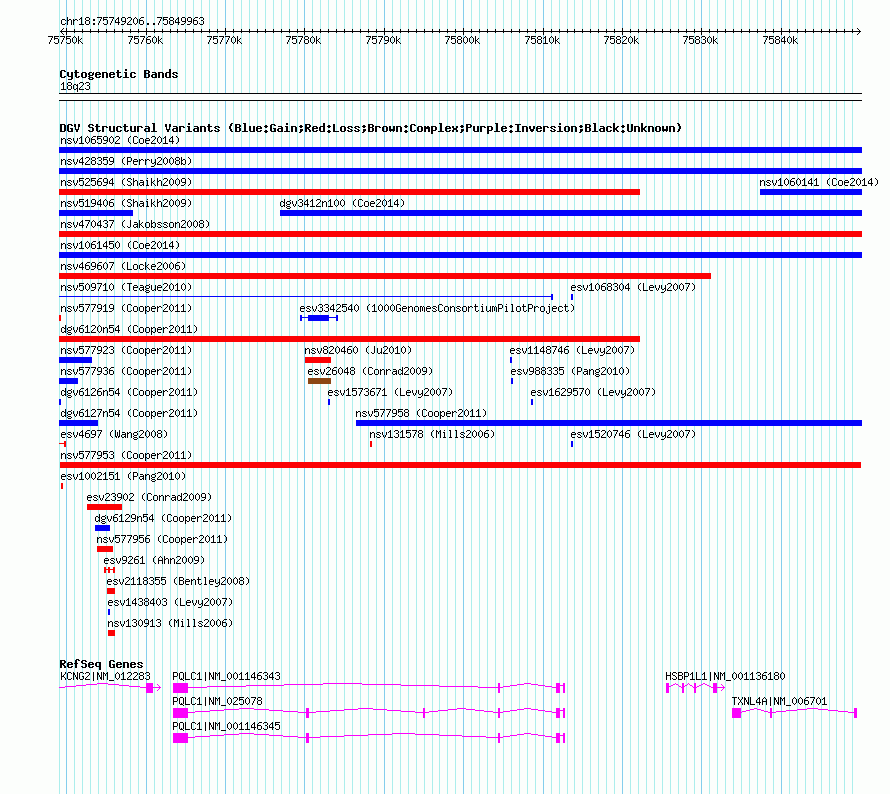Click the esv1068304 (Levy2007) label
890x794 pixels.
[x=633, y=287]
